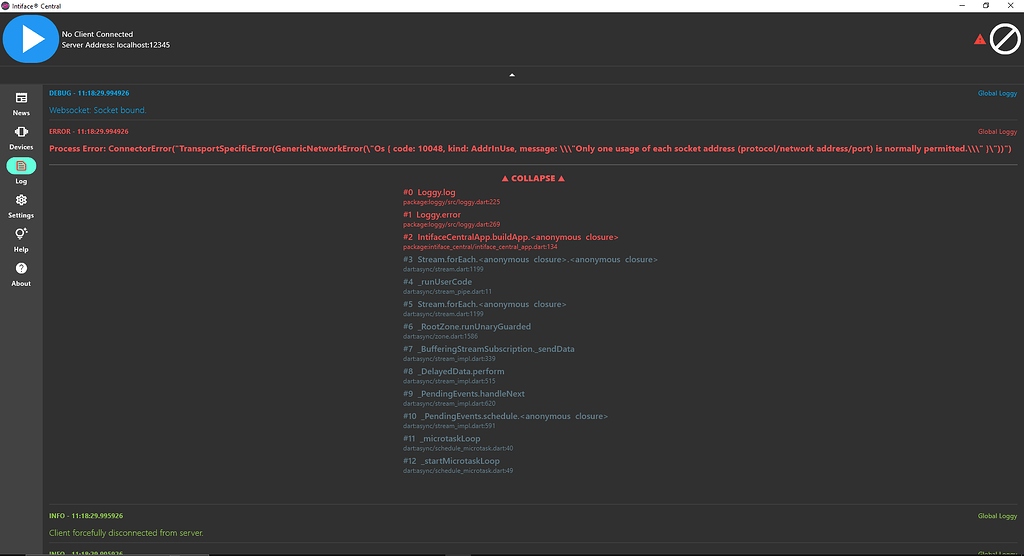Collapse the error stack trace

click(x=533, y=178)
